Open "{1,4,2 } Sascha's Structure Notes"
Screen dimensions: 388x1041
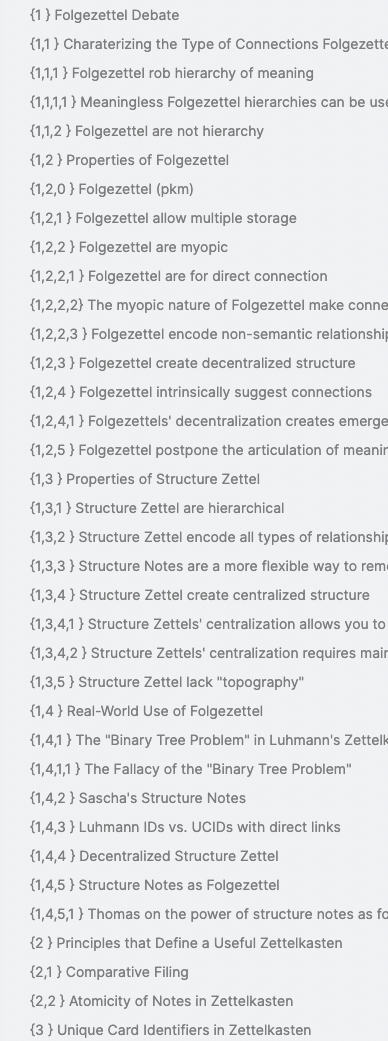pyautogui.click(x=138, y=799)
